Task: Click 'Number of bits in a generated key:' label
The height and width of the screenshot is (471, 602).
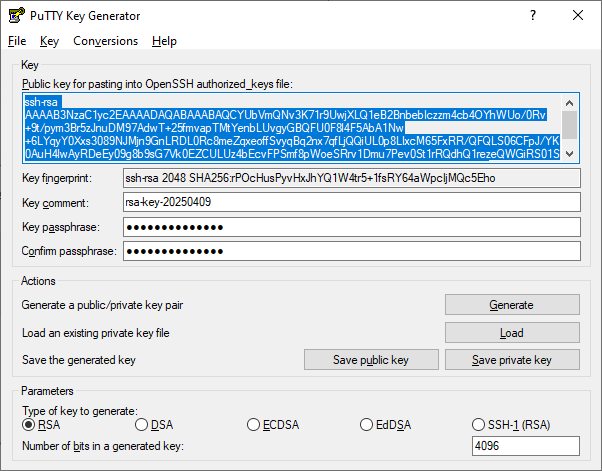Action: [103, 446]
